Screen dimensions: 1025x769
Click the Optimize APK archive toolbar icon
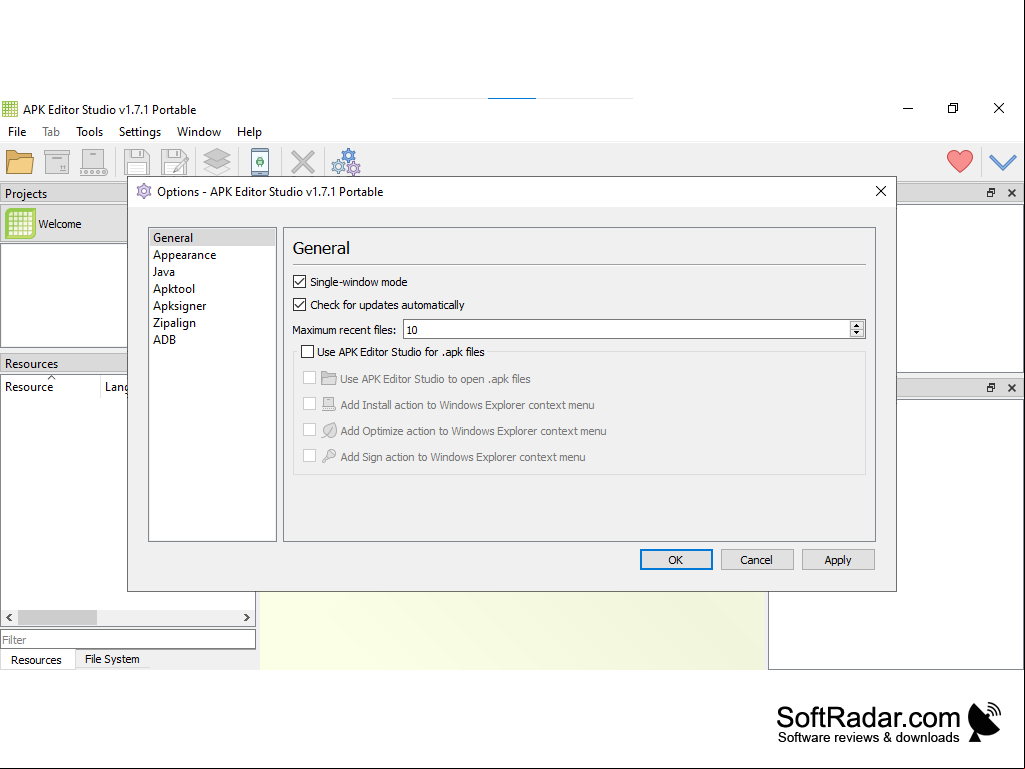pyautogui.click(x=57, y=162)
